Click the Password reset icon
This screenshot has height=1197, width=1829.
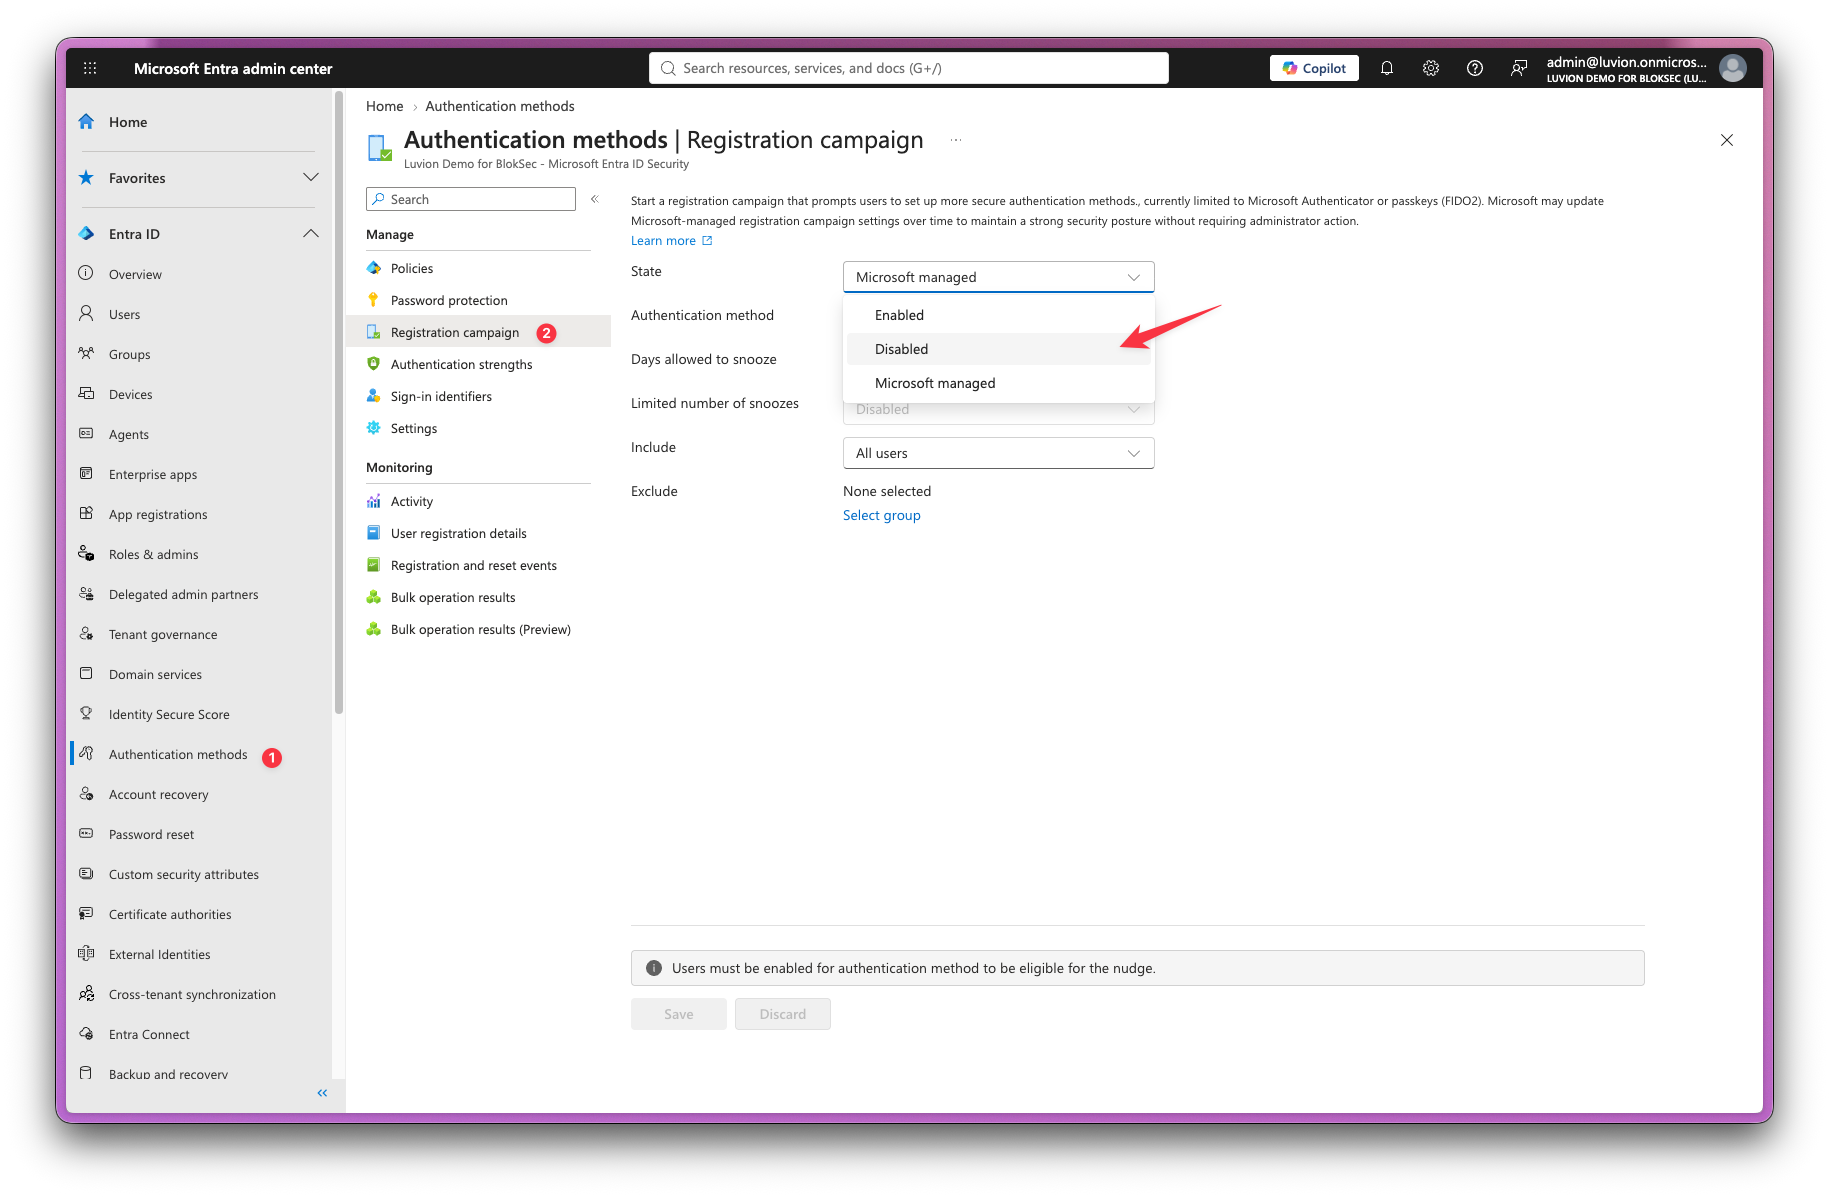point(86,833)
